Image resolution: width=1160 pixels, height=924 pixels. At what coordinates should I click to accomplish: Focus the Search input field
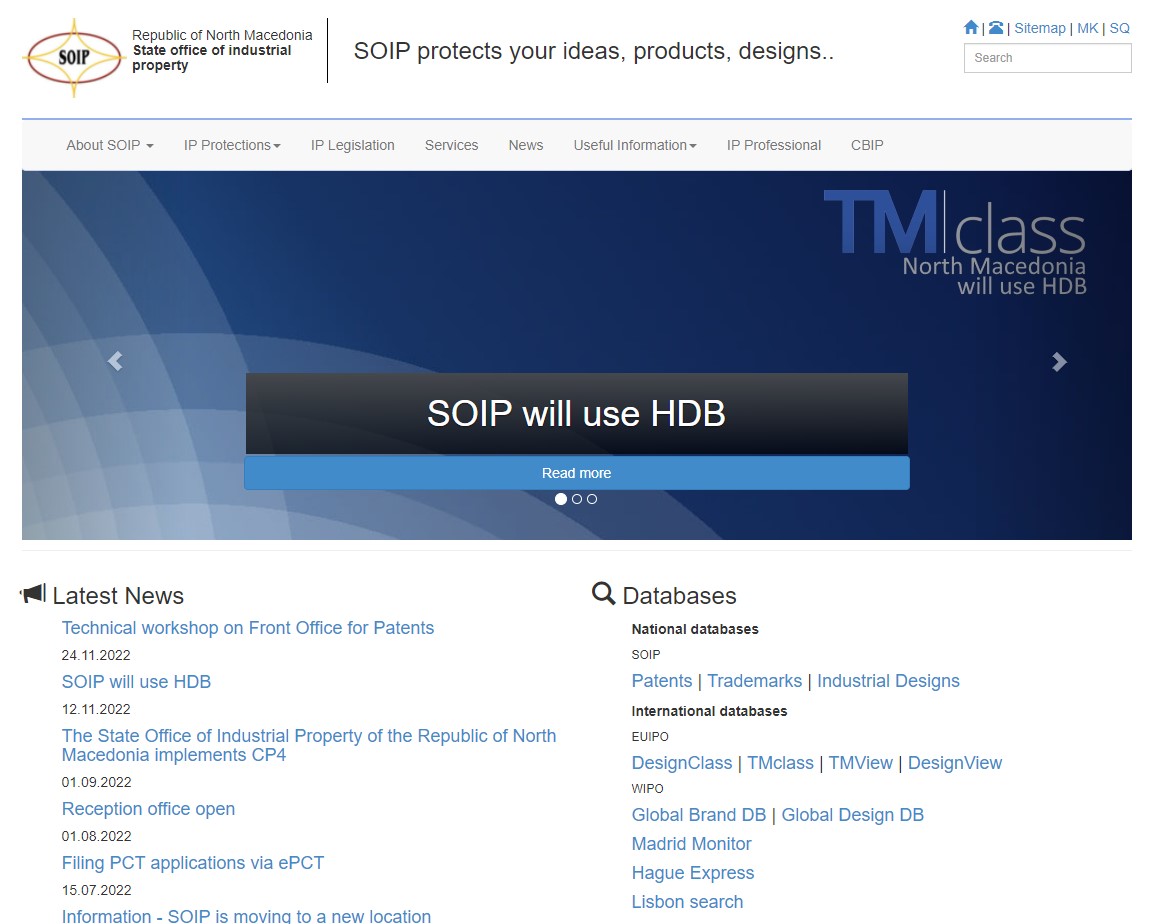(x=1048, y=58)
